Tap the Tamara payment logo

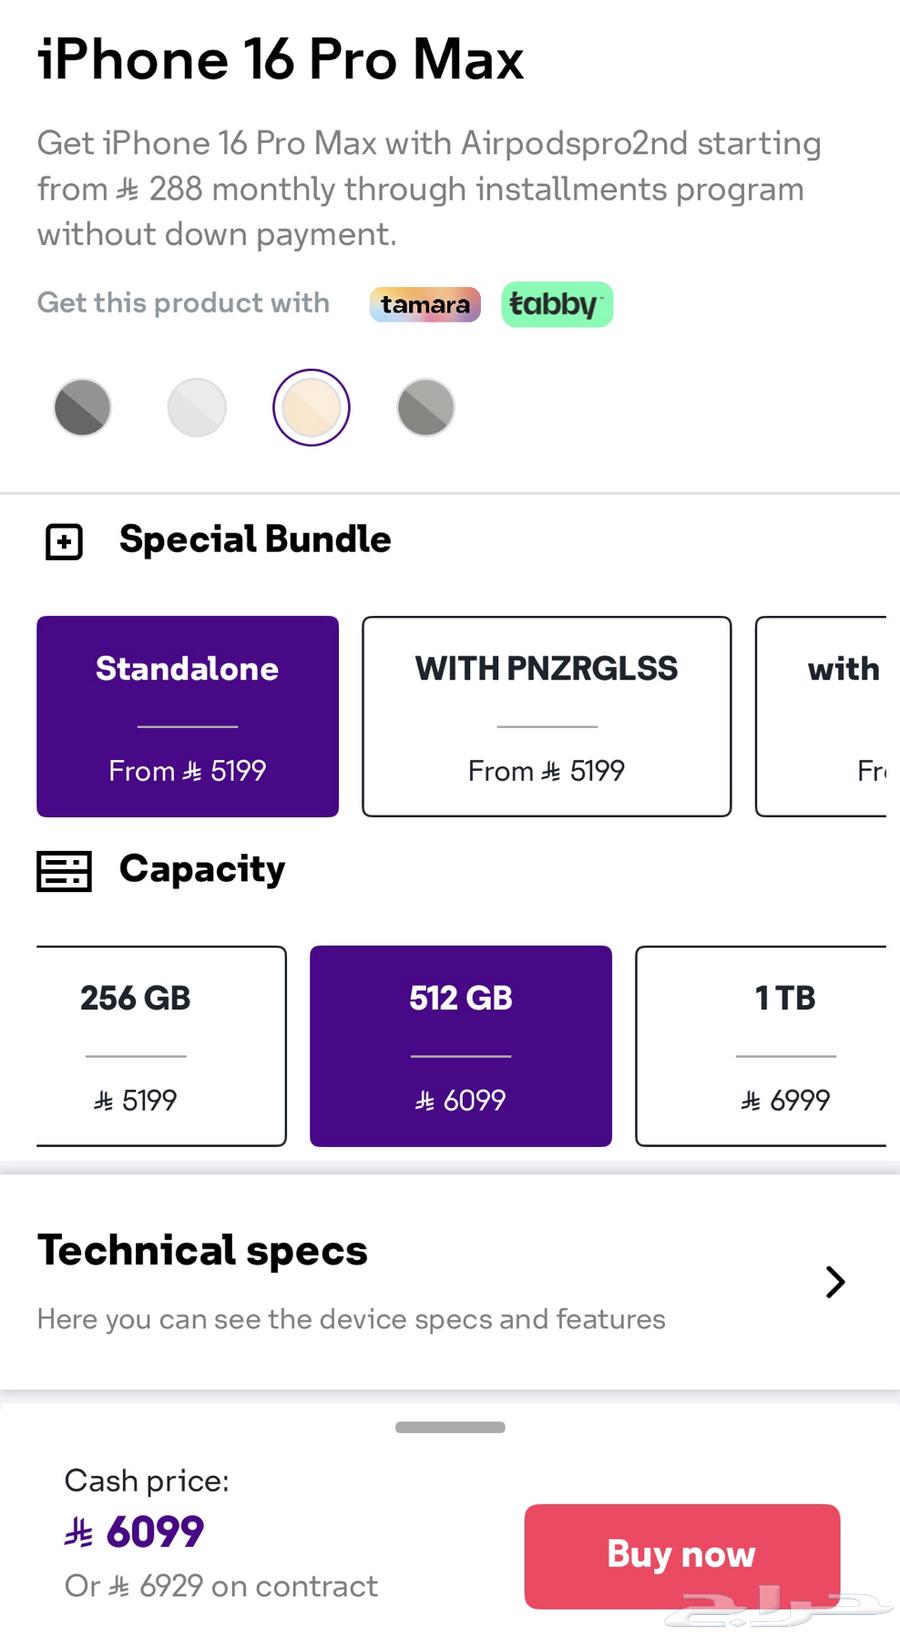pos(425,304)
